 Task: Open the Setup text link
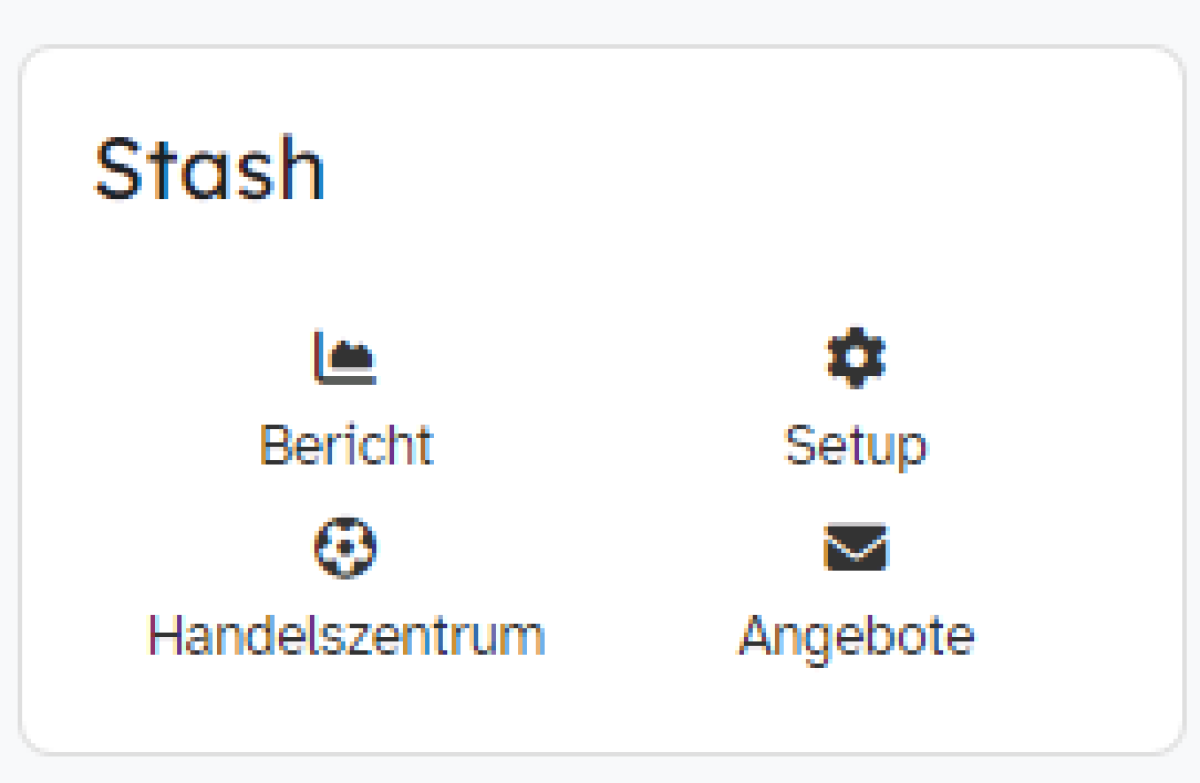tap(856, 446)
